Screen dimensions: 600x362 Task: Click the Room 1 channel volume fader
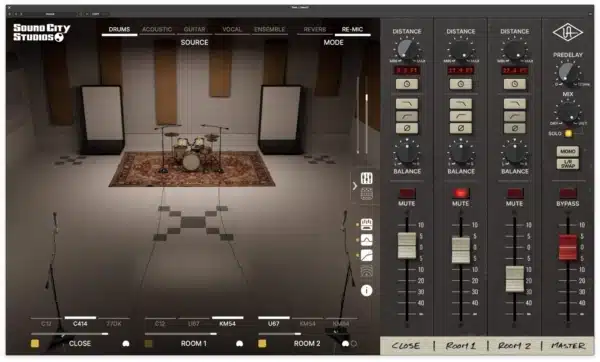(461, 250)
